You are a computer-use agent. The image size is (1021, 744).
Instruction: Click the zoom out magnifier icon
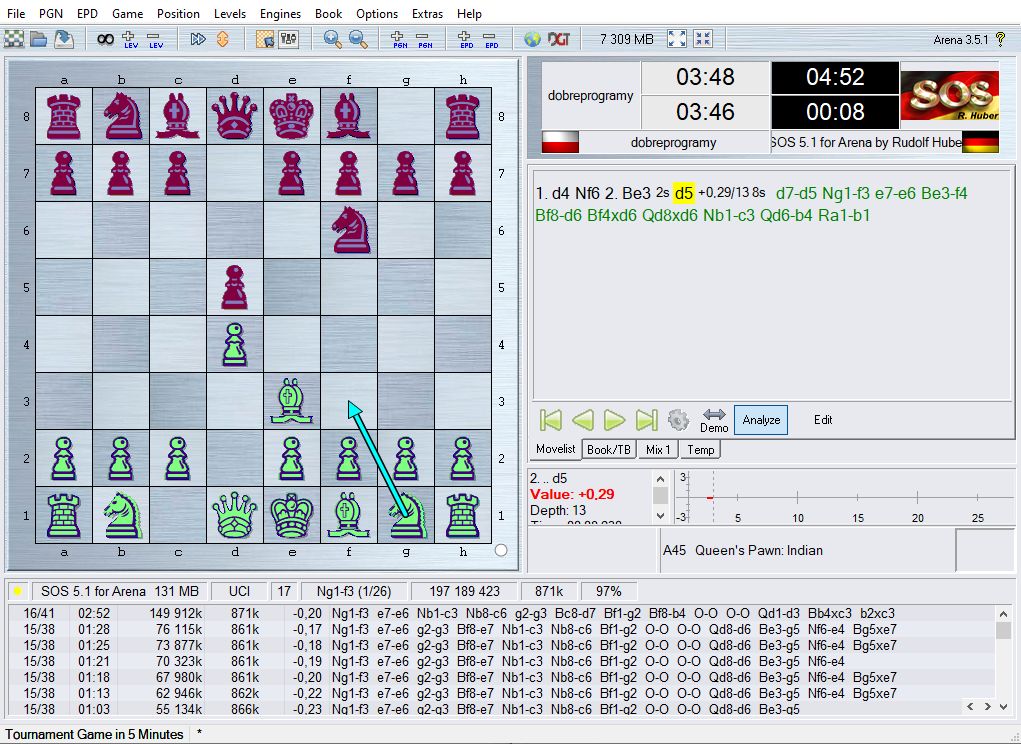pyautogui.click(x=358, y=40)
